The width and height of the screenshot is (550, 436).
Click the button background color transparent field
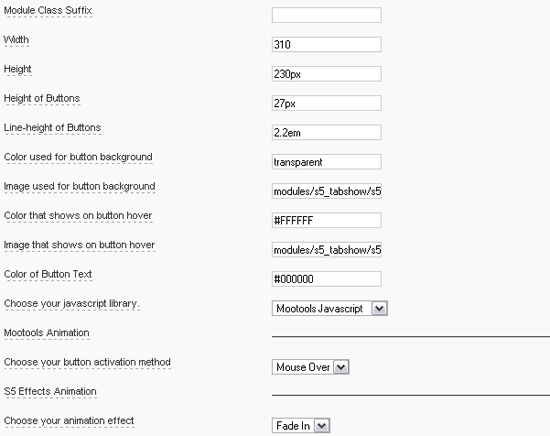point(327,162)
